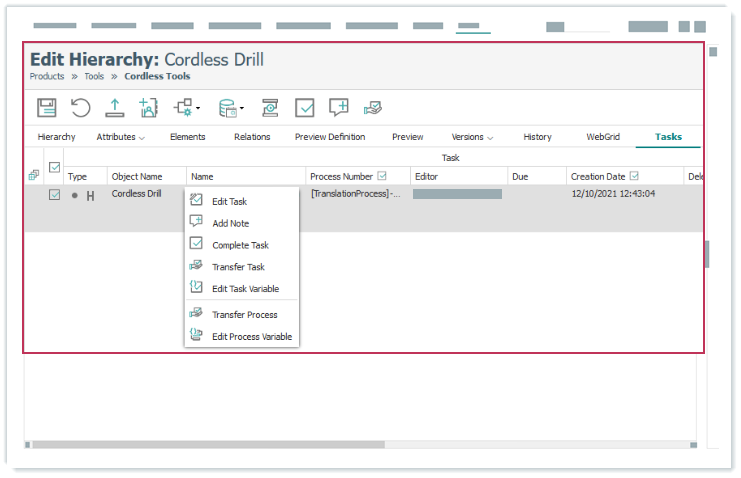Choose Transfer Process in context menu
Screen dimensions: 741x478
pos(244,315)
